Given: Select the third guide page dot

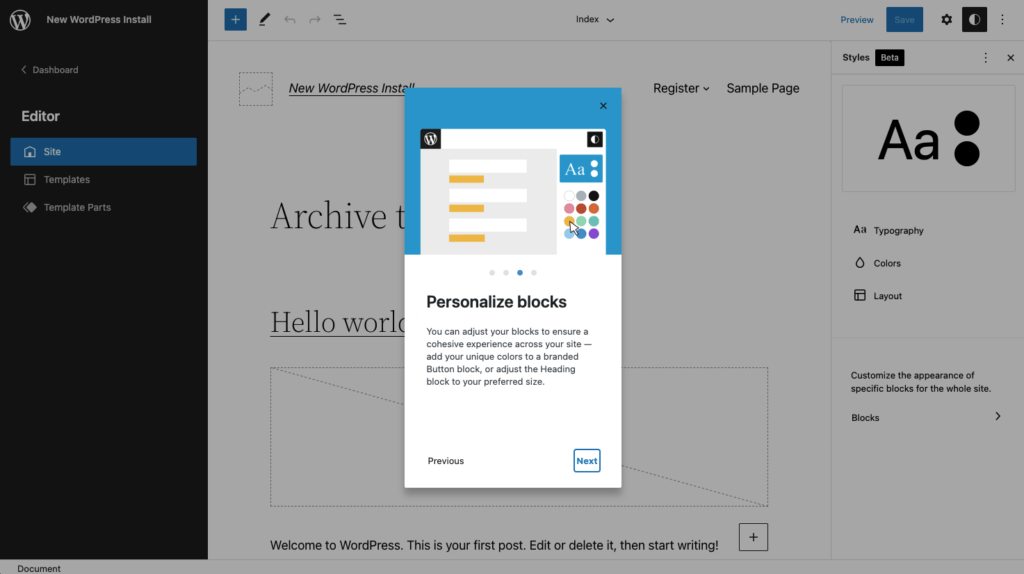Looking at the screenshot, I should [520, 273].
